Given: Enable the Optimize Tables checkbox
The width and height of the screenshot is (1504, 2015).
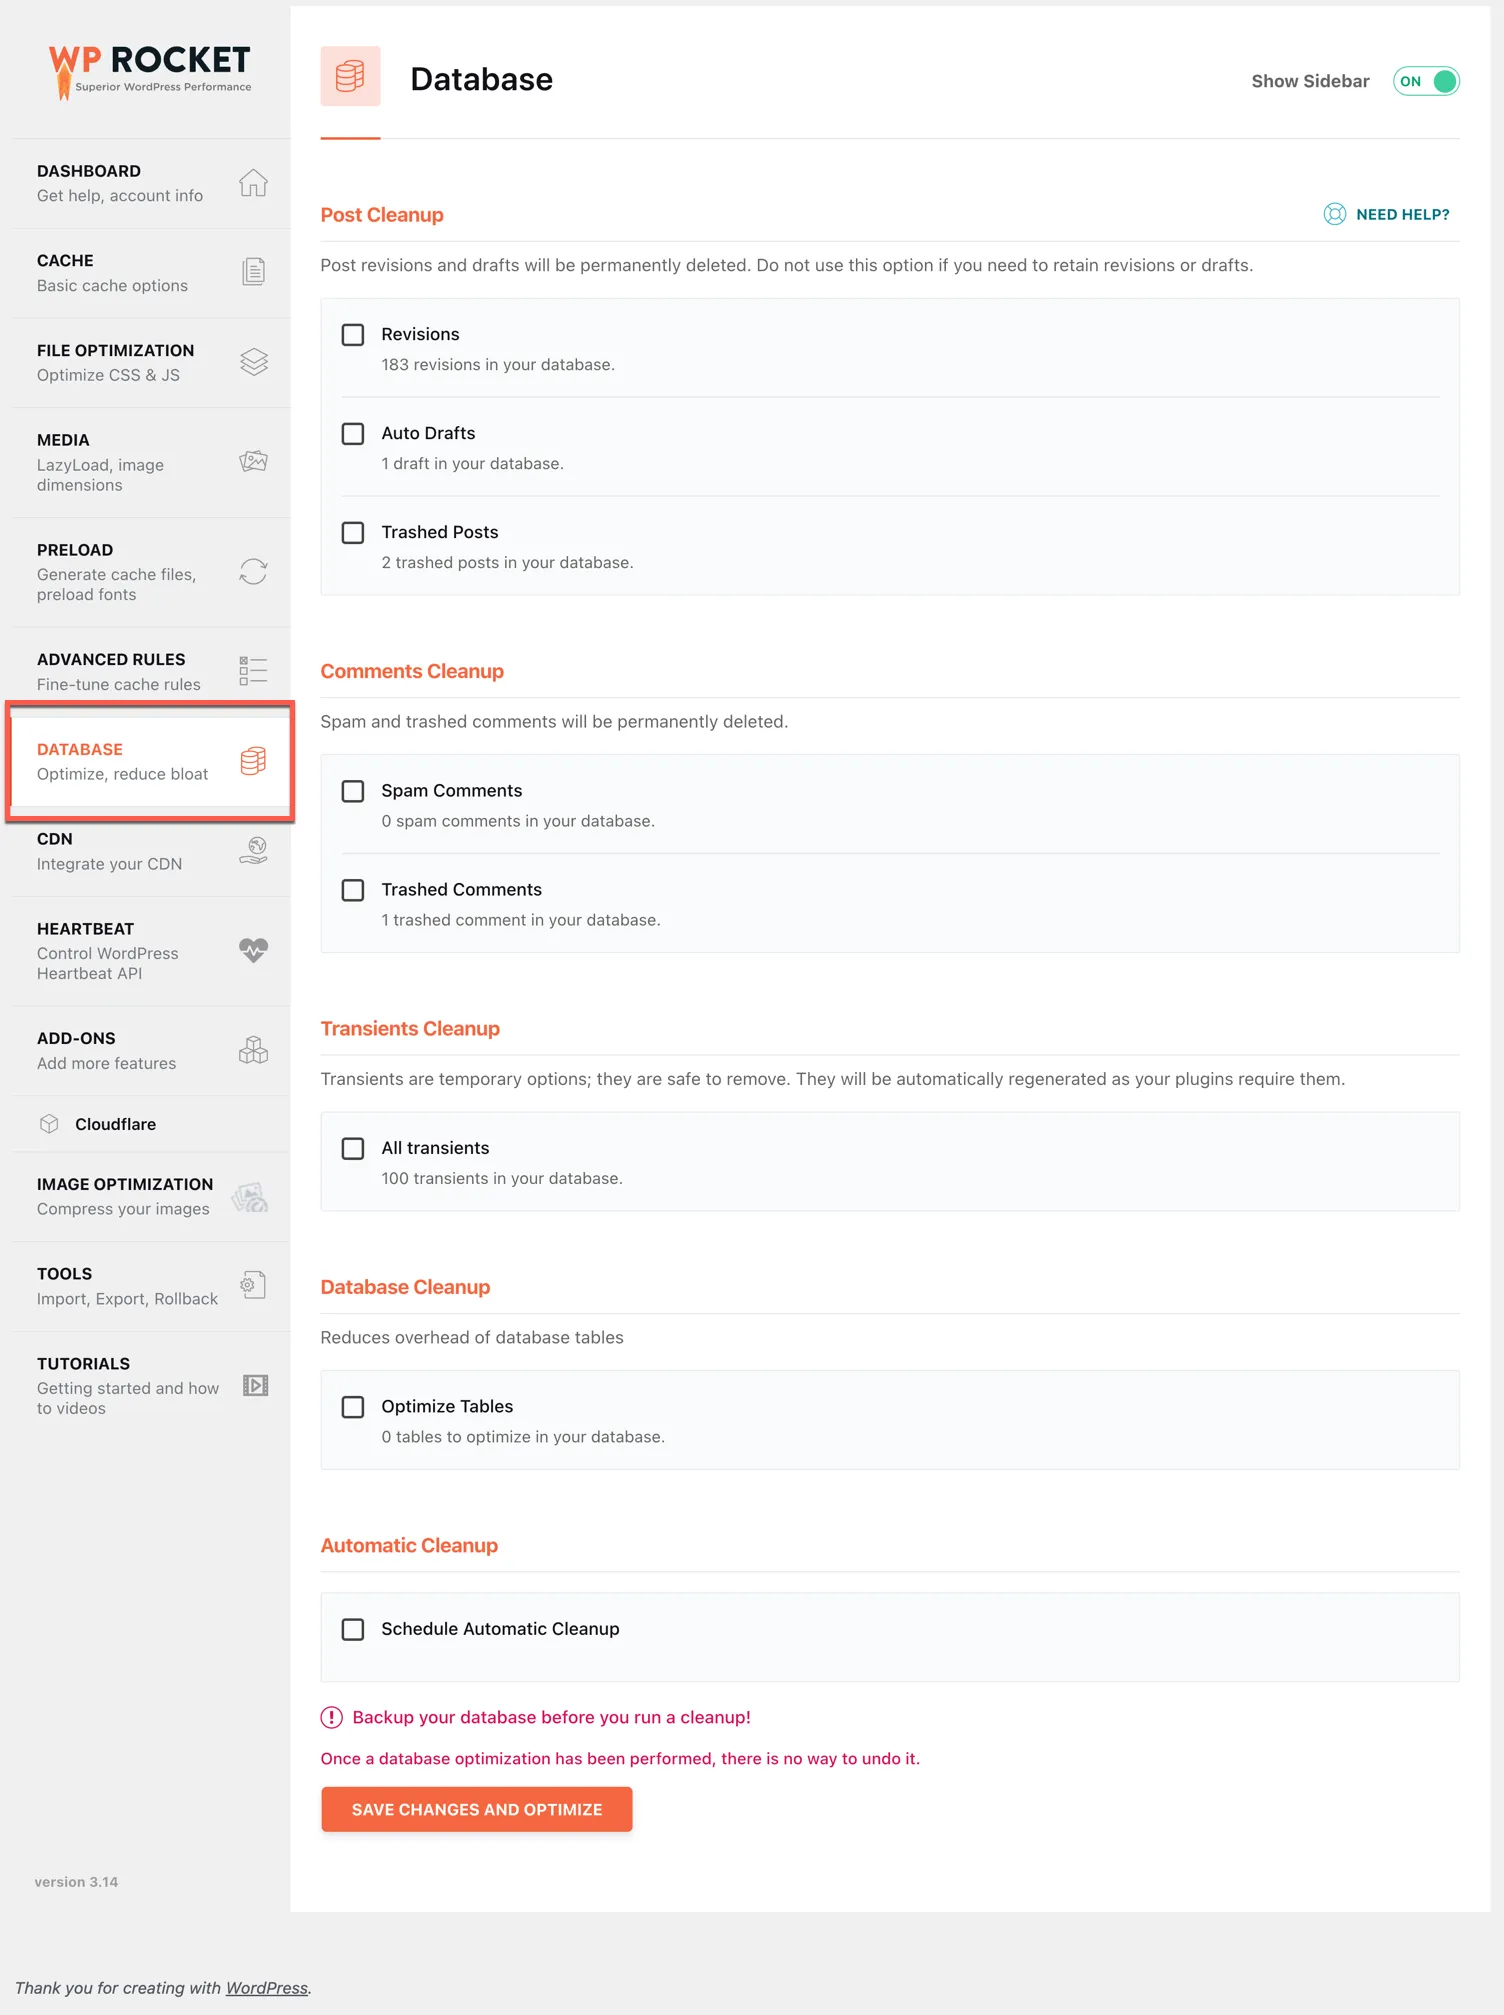Looking at the screenshot, I should click(x=352, y=1407).
